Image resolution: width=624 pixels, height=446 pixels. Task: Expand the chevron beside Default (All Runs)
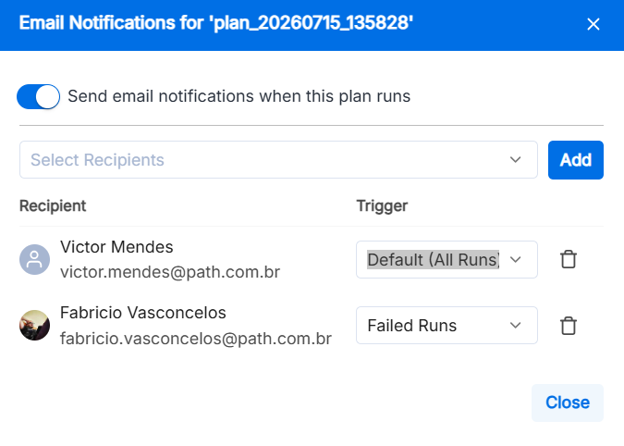pos(515,260)
